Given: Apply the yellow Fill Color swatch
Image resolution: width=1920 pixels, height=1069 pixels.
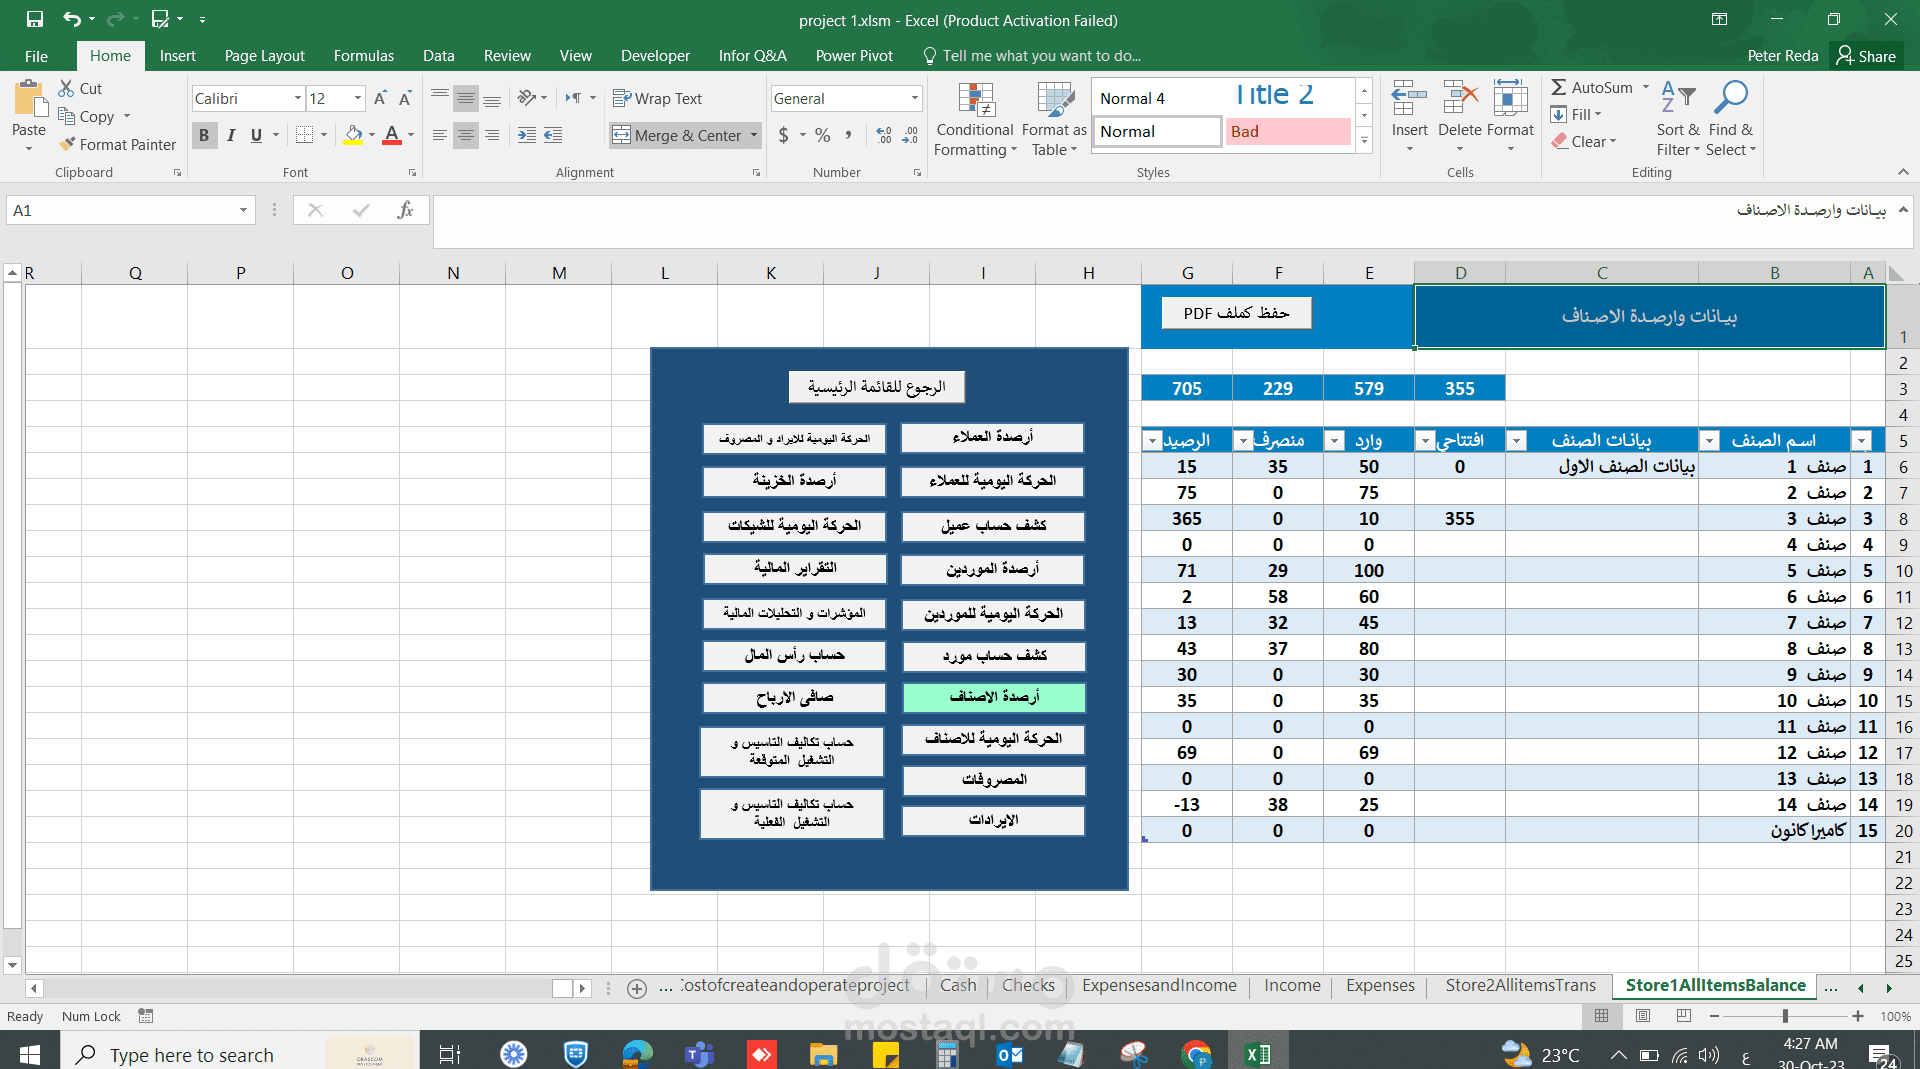Looking at the screenshot, I should click(354, 135).
